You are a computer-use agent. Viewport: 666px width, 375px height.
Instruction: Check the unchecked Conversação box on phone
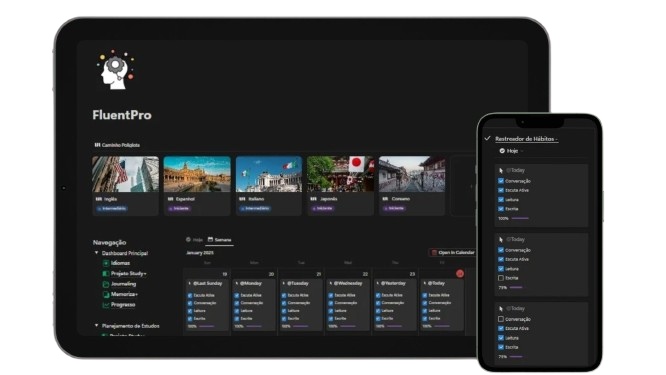coord(501,319)
